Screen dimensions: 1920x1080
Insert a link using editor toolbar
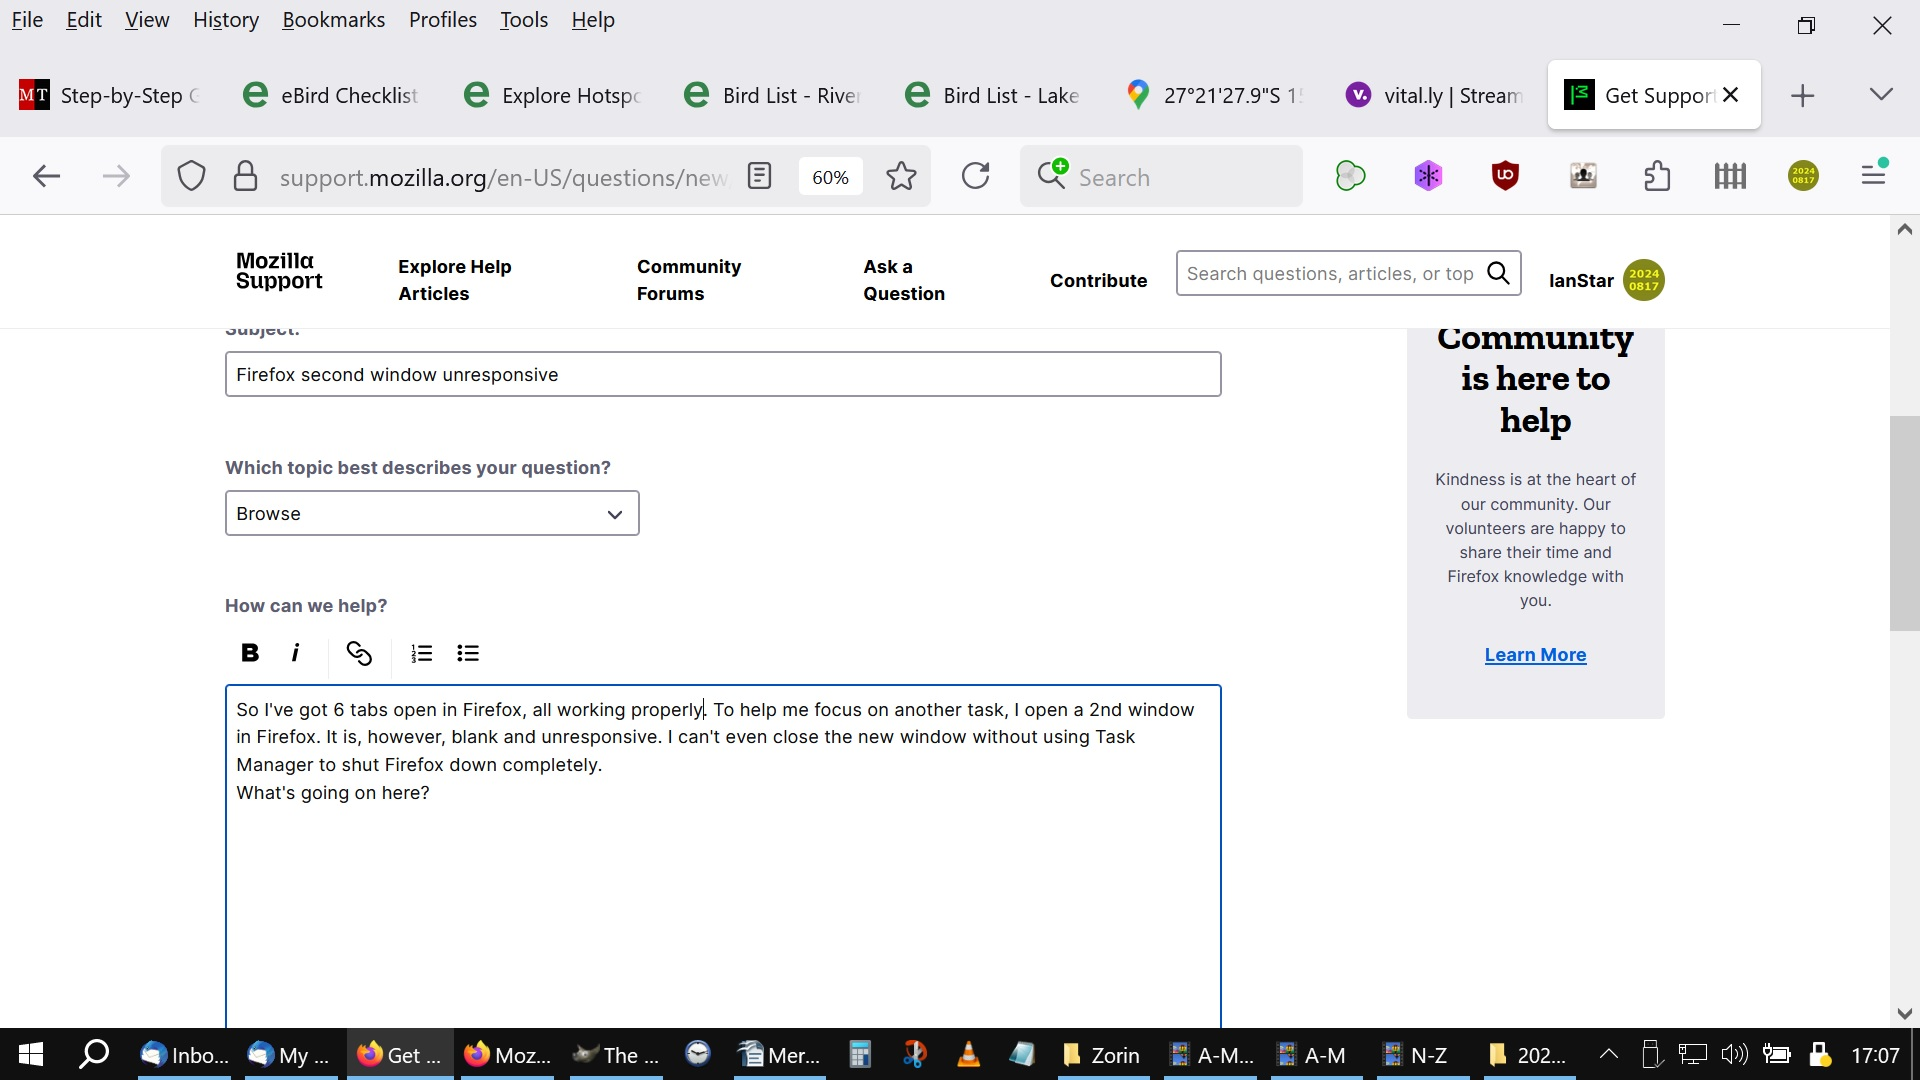(359, 653)
